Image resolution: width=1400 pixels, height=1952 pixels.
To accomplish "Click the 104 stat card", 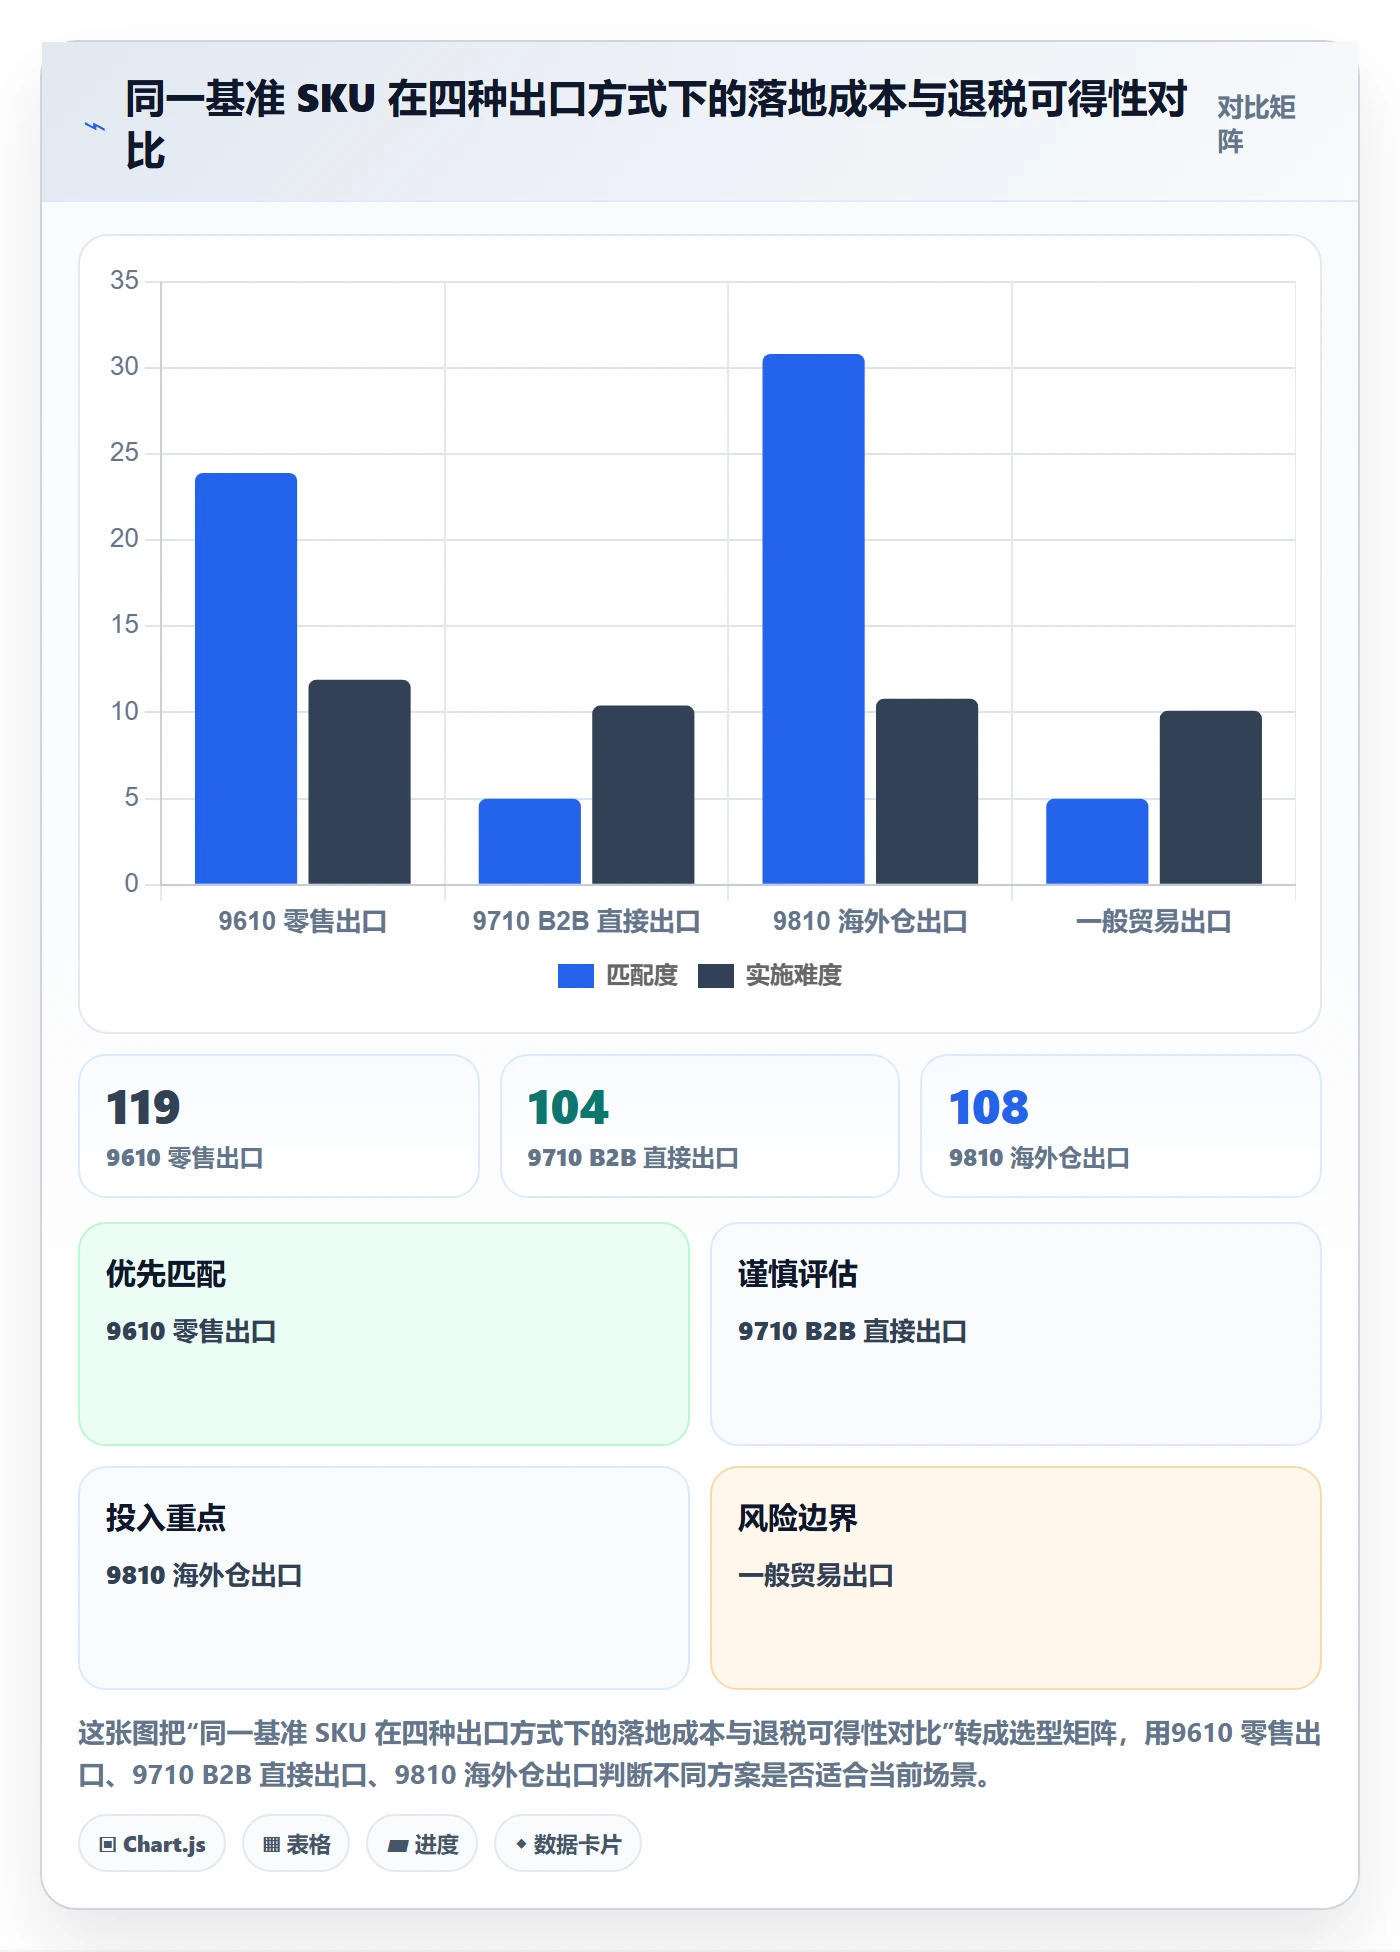I will click(x=700, y=1126).
